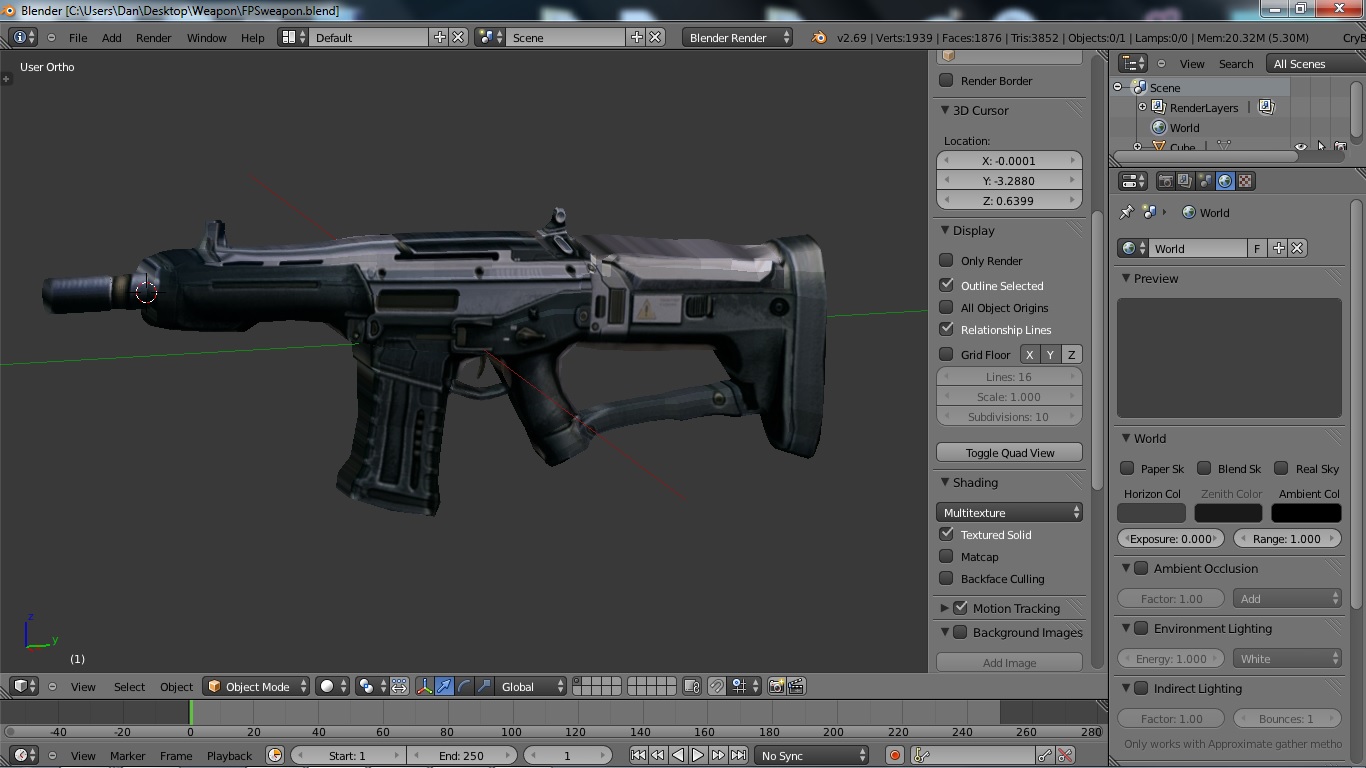This screenshot has width=1366, height=768.
Task: Open the Blender Render engine dropdown
Action: tap(737, 37)
